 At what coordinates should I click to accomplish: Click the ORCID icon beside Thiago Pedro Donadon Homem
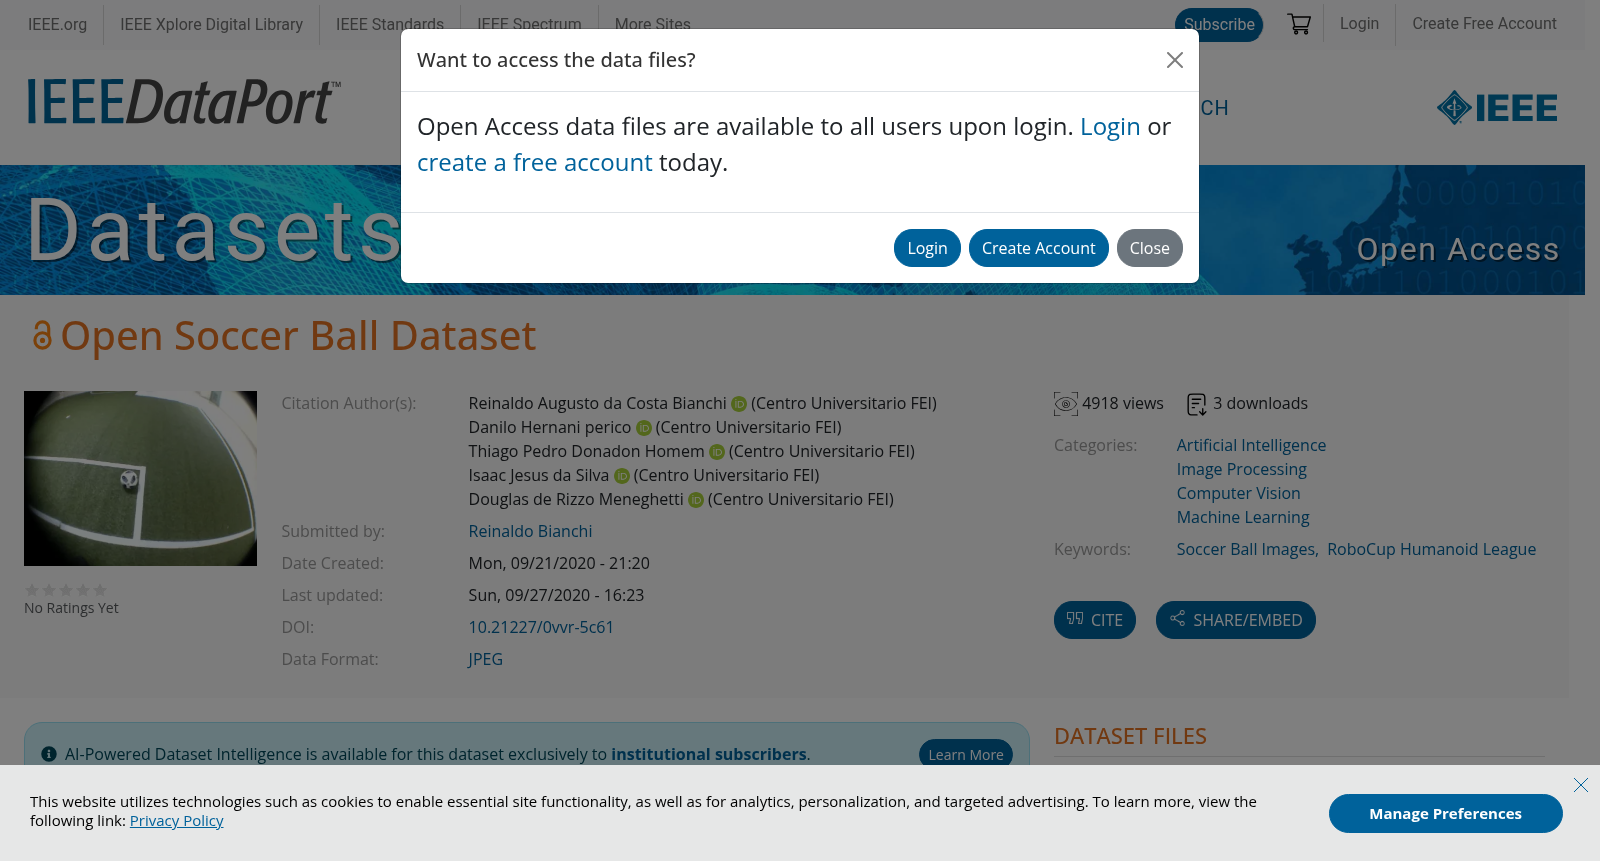tap(717, 452)
